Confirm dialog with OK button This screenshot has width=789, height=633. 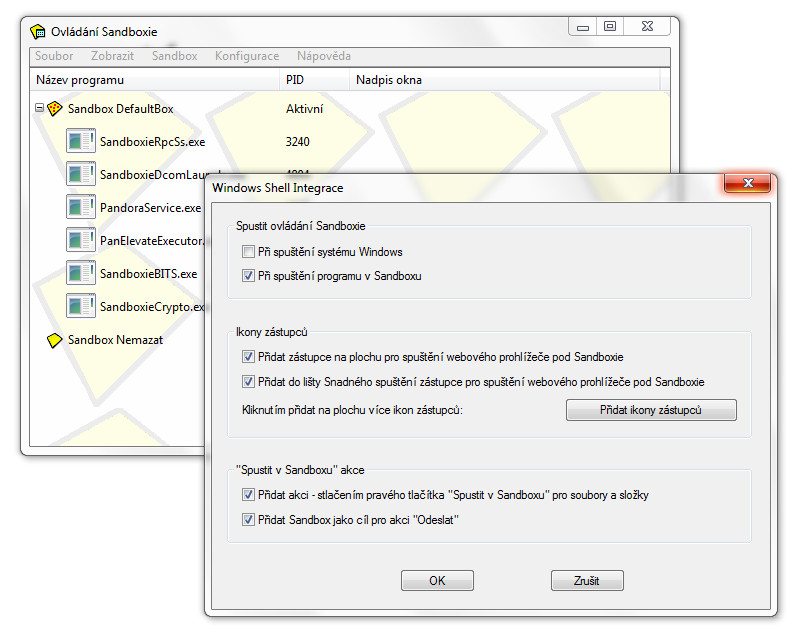coord(437,581)
